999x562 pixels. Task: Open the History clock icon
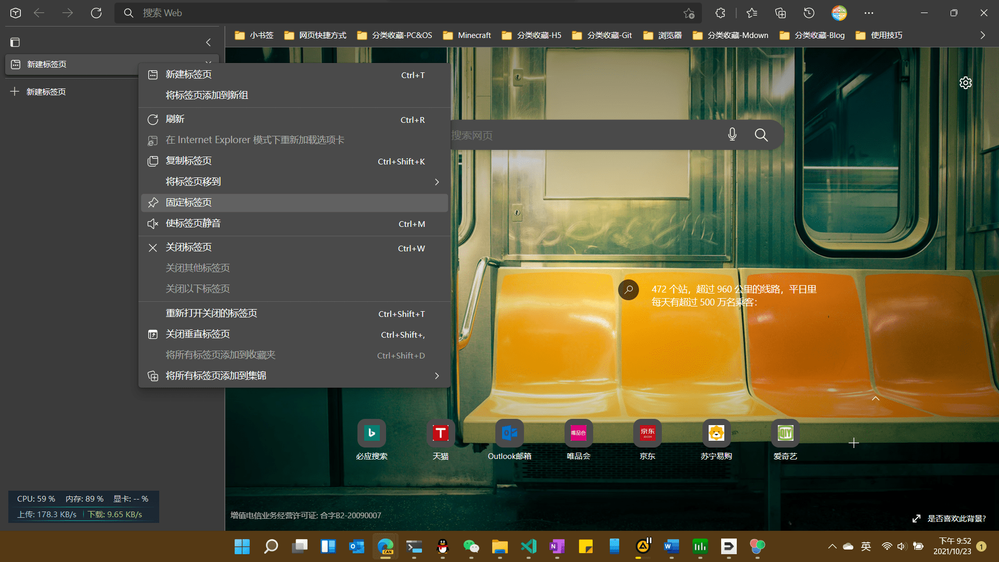809,13
